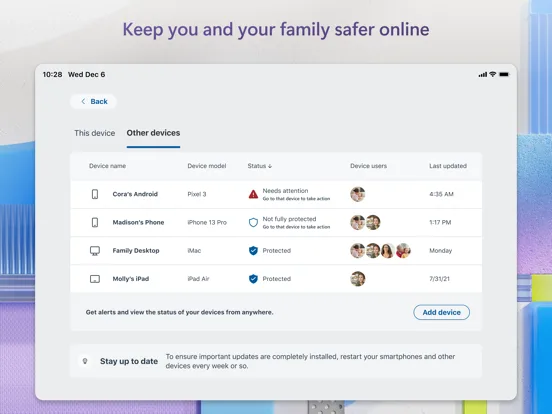Click the phone icon for Madison's Phone
The width and height of the screenshot is (552, 414).
coord(95,222)
